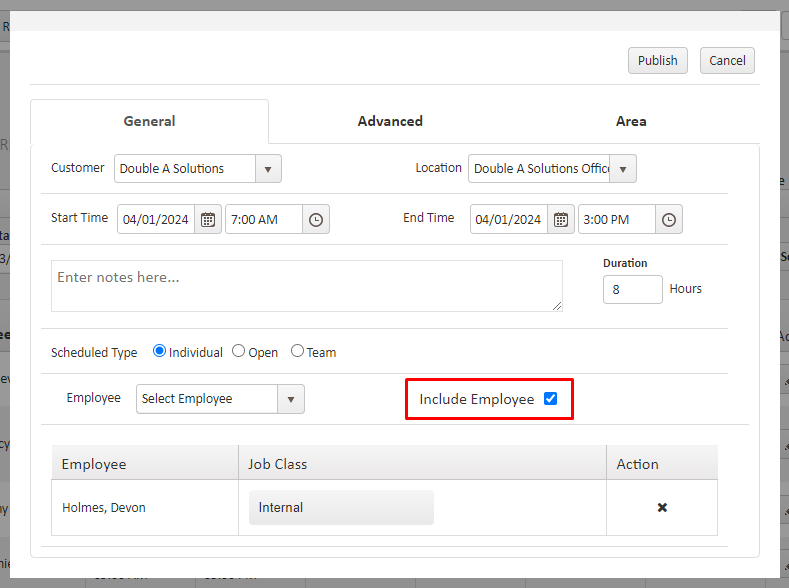The width and height of the screenshot is (789, 588).
Task: Open the General tab
Action: tap(149, 121)
